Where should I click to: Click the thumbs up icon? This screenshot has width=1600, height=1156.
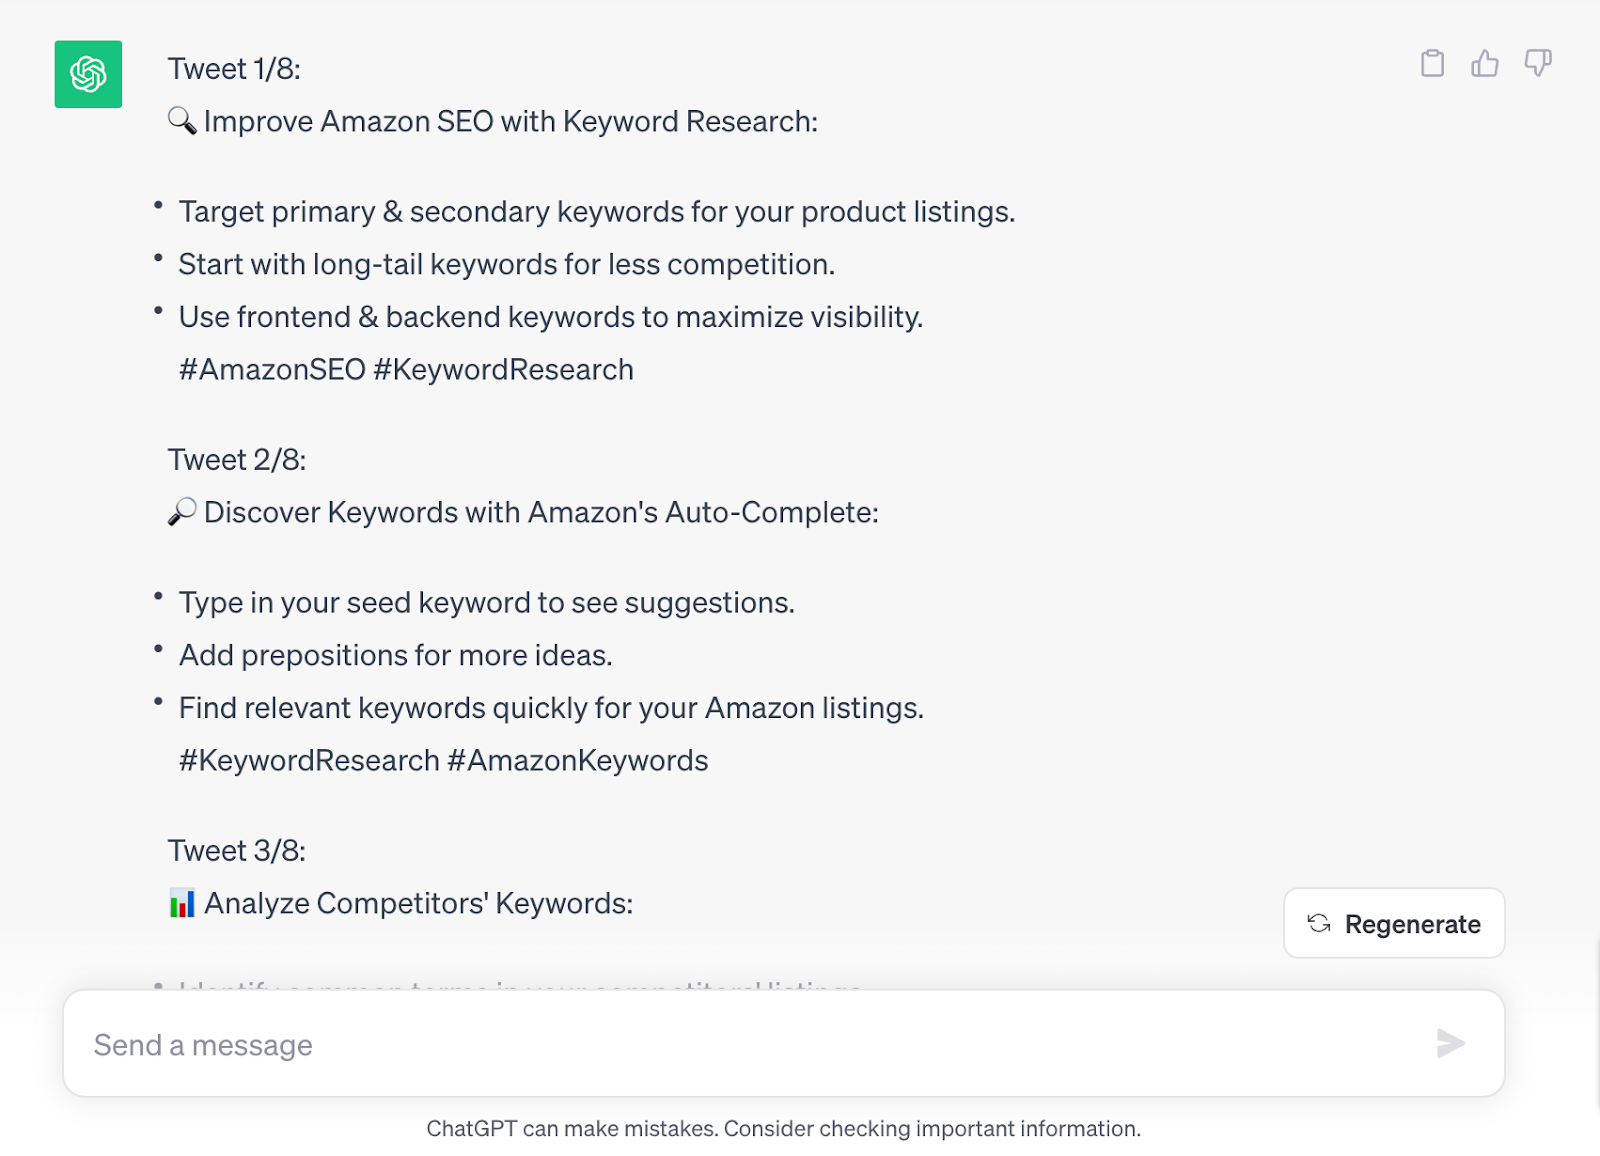point(1485,64)
